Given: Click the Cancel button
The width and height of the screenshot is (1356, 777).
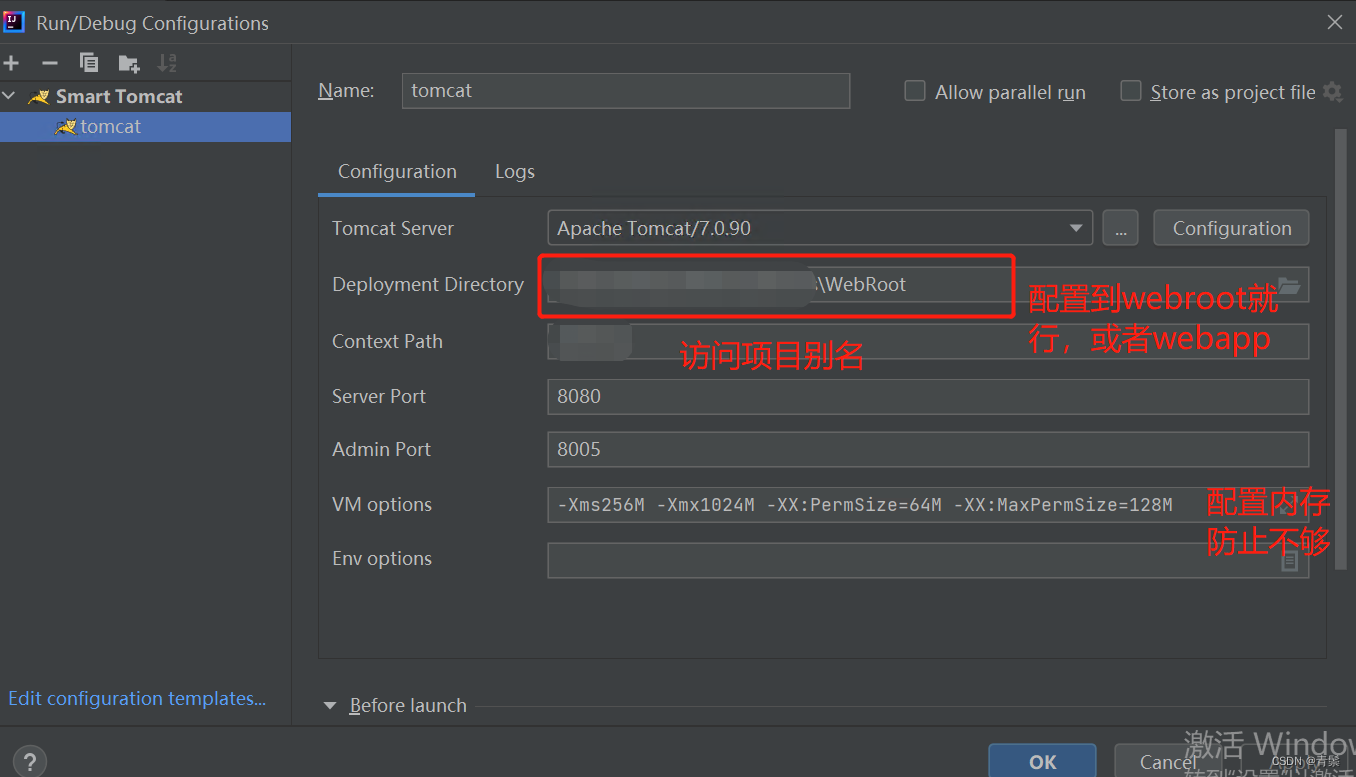Looking at the screenshot, I should (1167, 762).
